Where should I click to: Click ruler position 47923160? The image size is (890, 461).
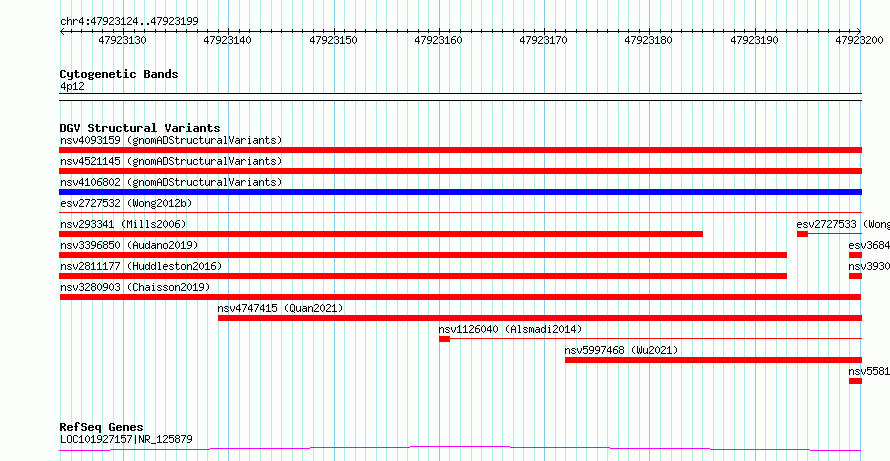click(x=438, y=40)
